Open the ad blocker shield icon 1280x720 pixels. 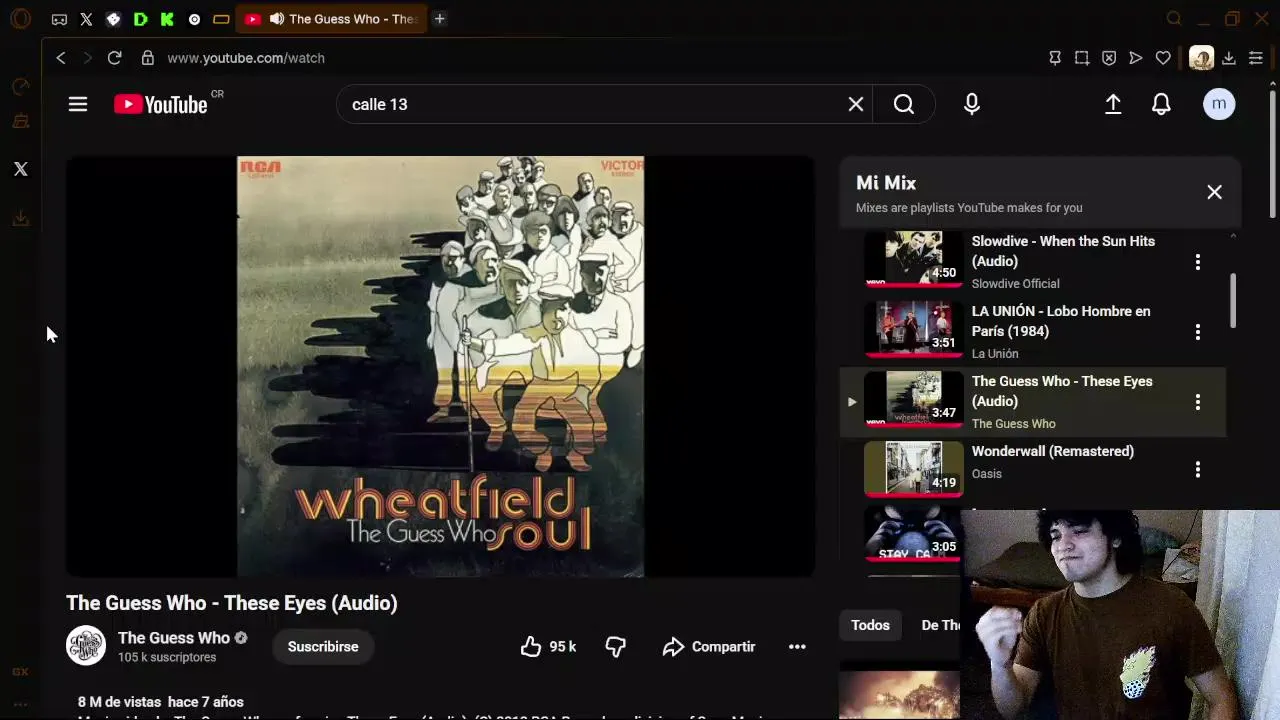click(x=1109, y=58)
